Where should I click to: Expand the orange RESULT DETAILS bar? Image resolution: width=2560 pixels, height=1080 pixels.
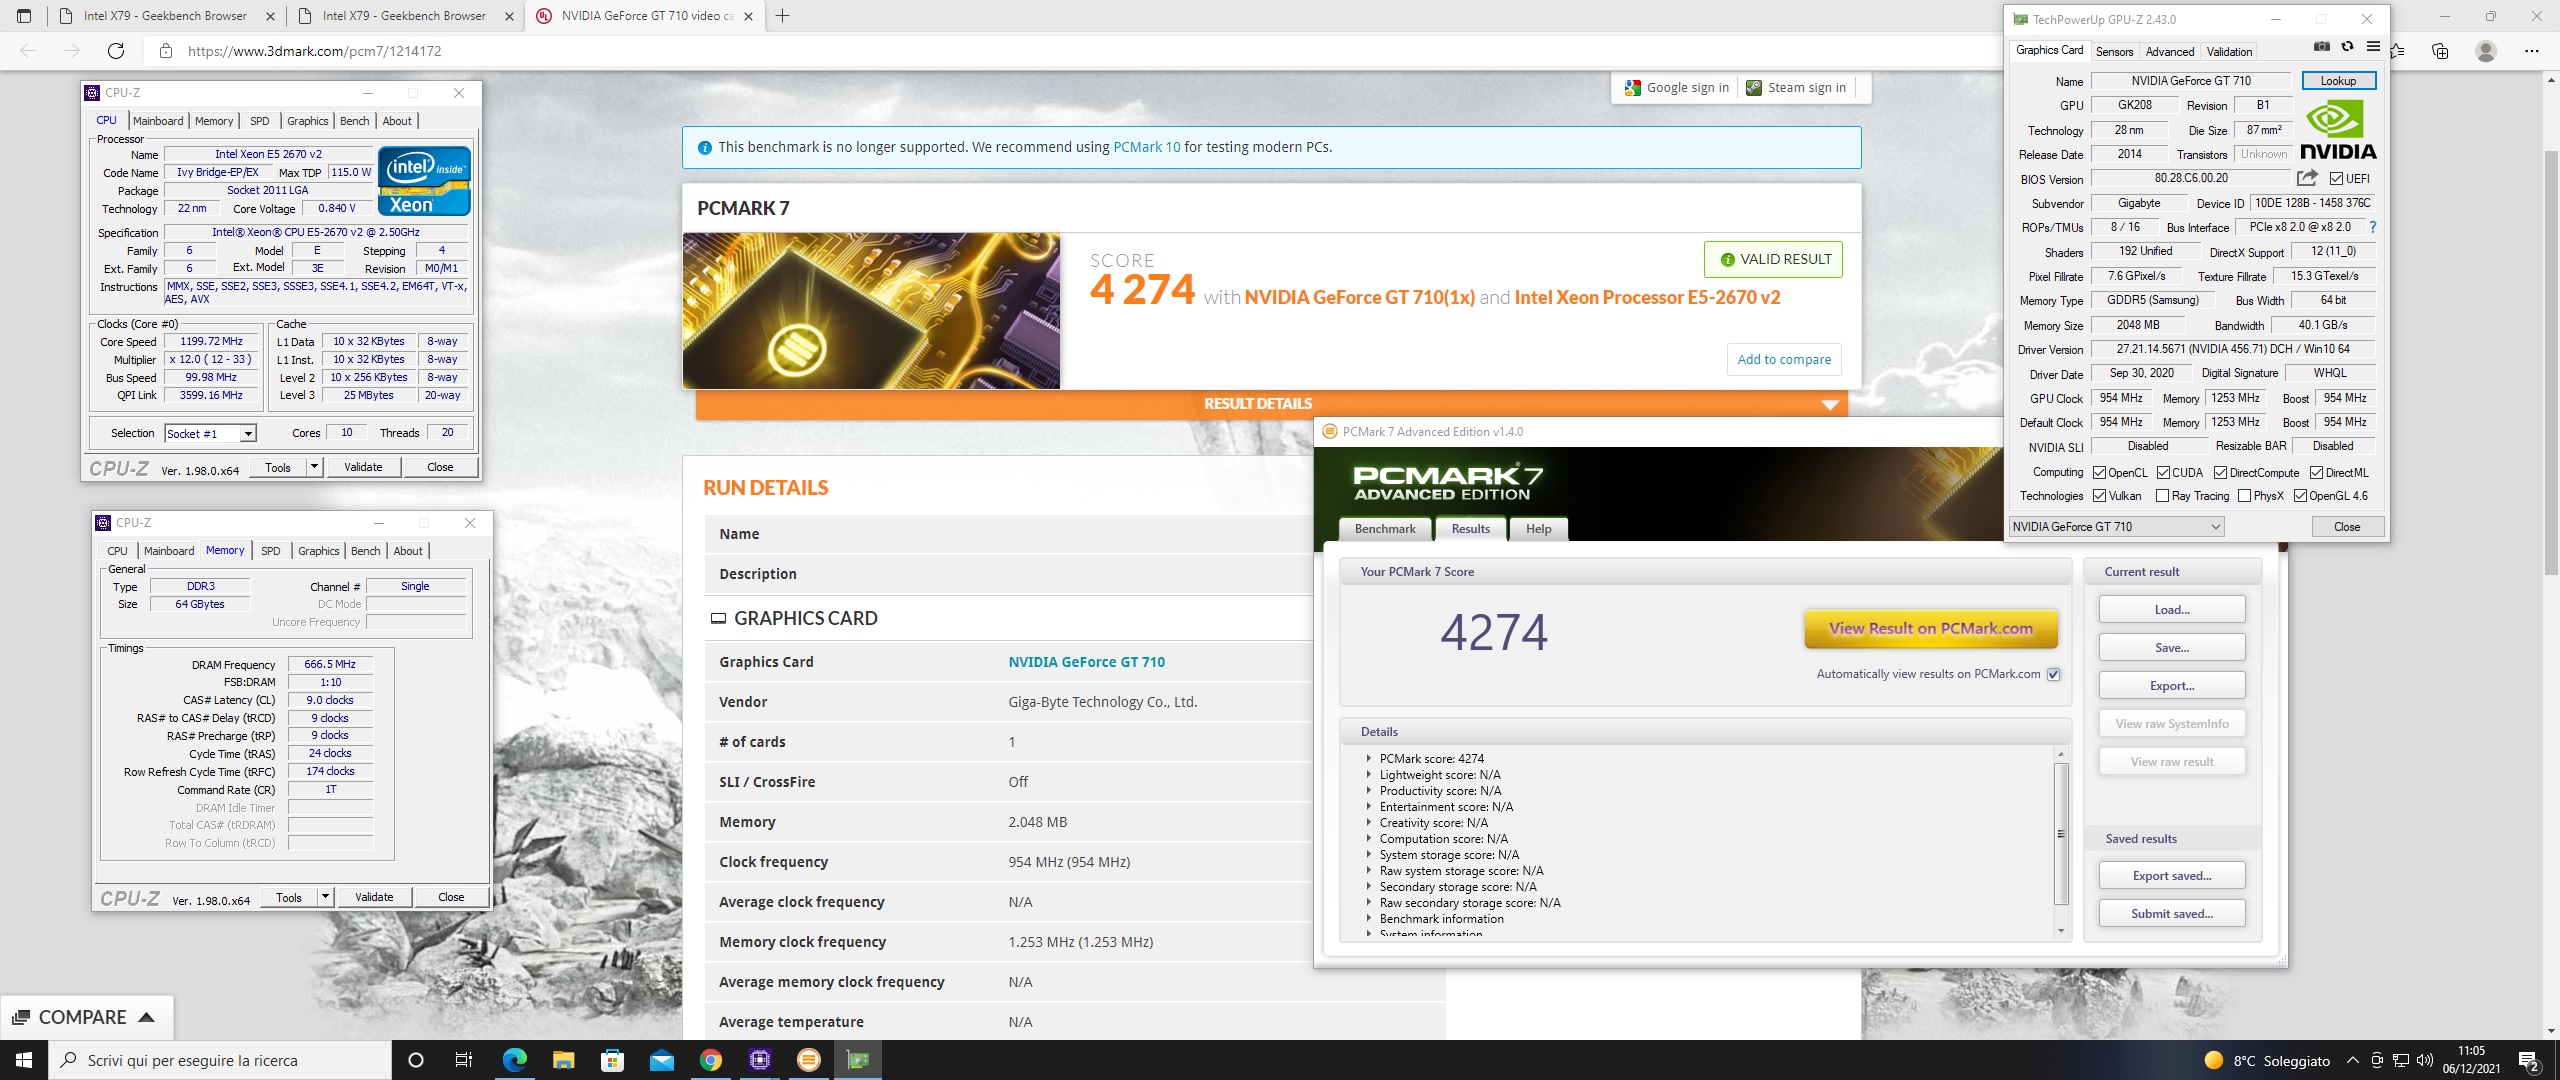[1271, 404]
